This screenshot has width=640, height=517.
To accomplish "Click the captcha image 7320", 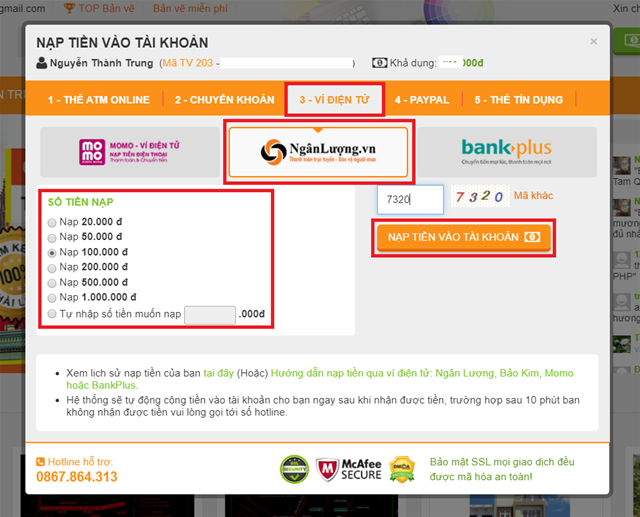I will [480, 196].
